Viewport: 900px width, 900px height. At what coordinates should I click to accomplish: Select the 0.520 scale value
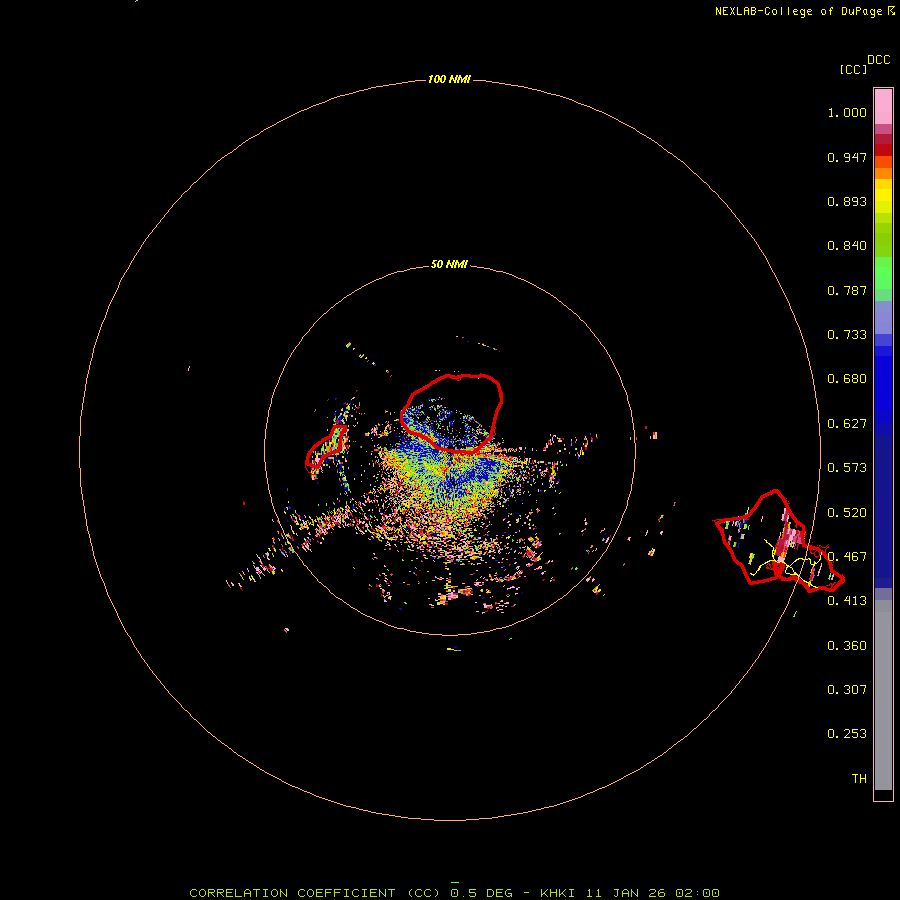pyautogui.click(x=847, y=513)
